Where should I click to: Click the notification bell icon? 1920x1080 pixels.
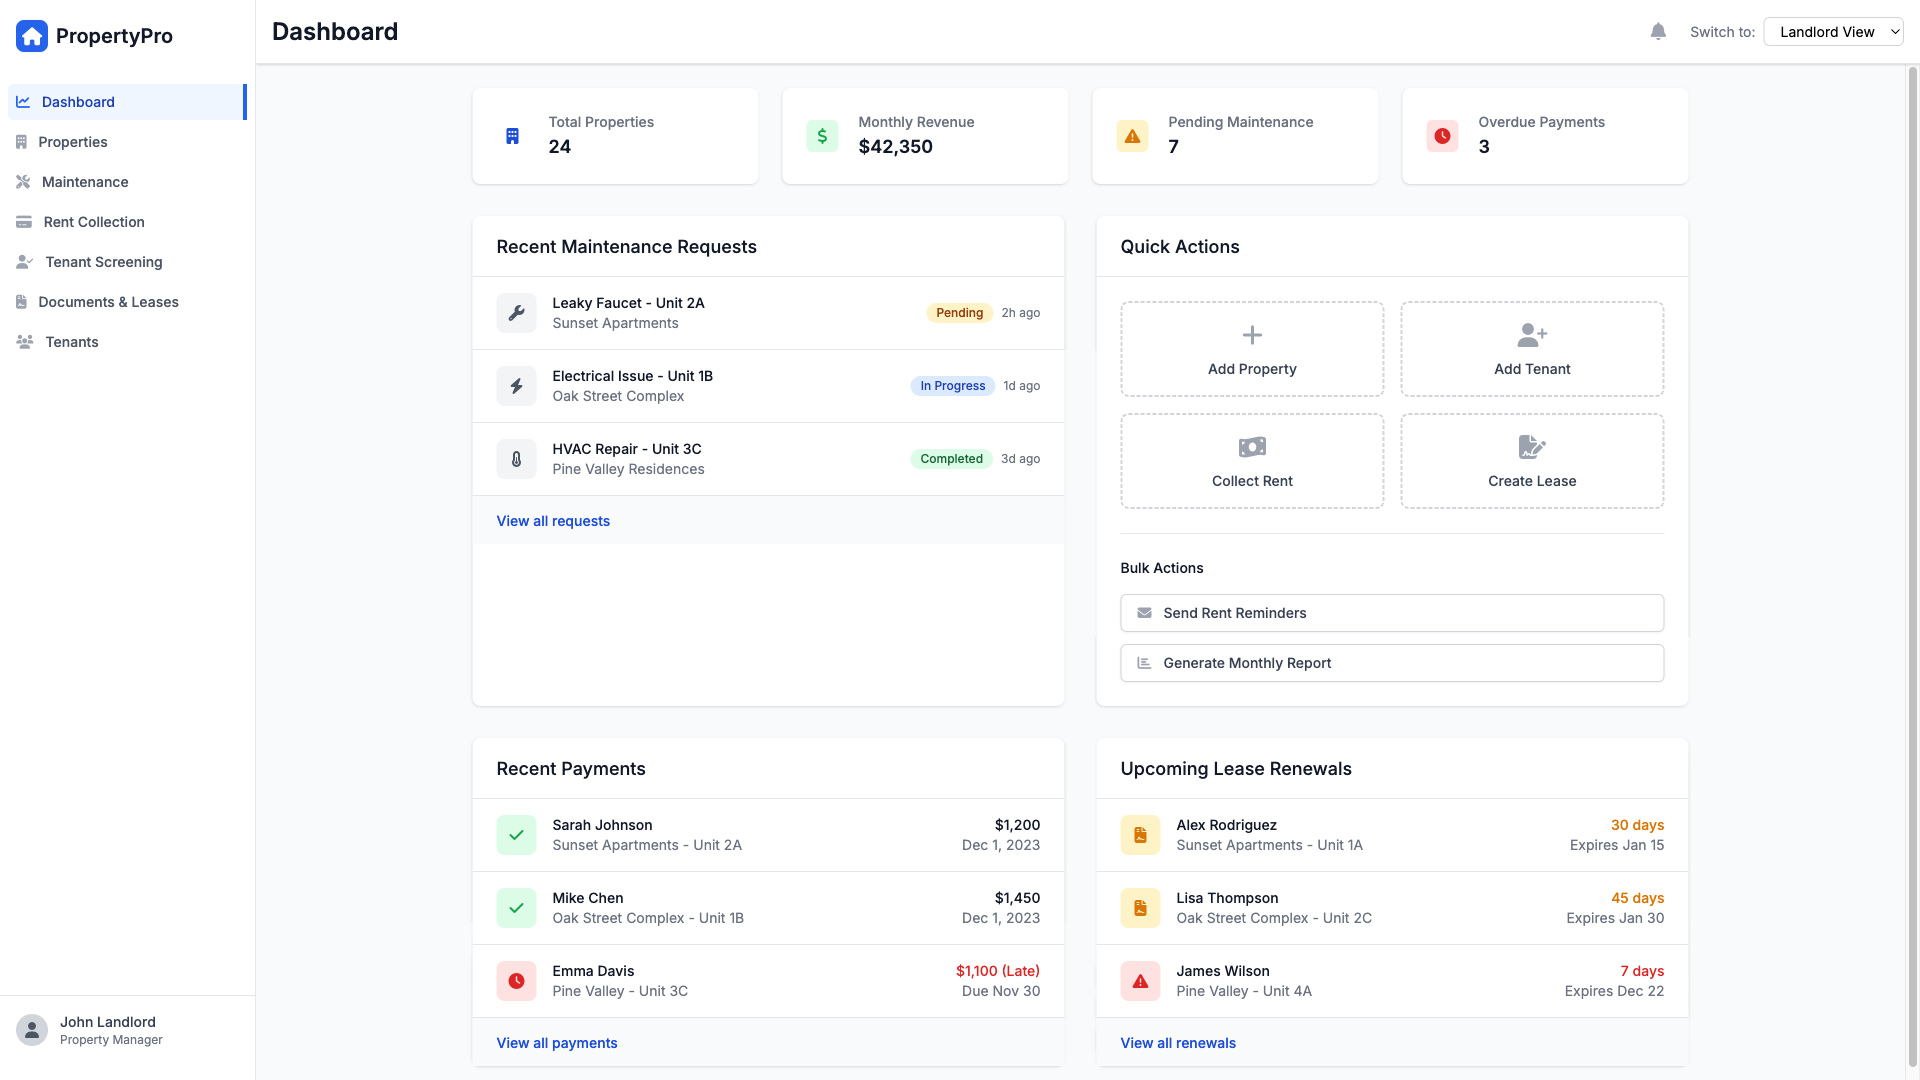pyautogui.click(x=1658, y=31)
